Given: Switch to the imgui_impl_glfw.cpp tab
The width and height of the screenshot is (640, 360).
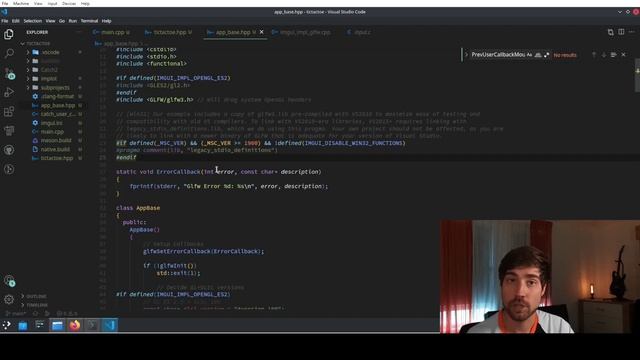Looking at the screenshot, I should coord(304,32).
